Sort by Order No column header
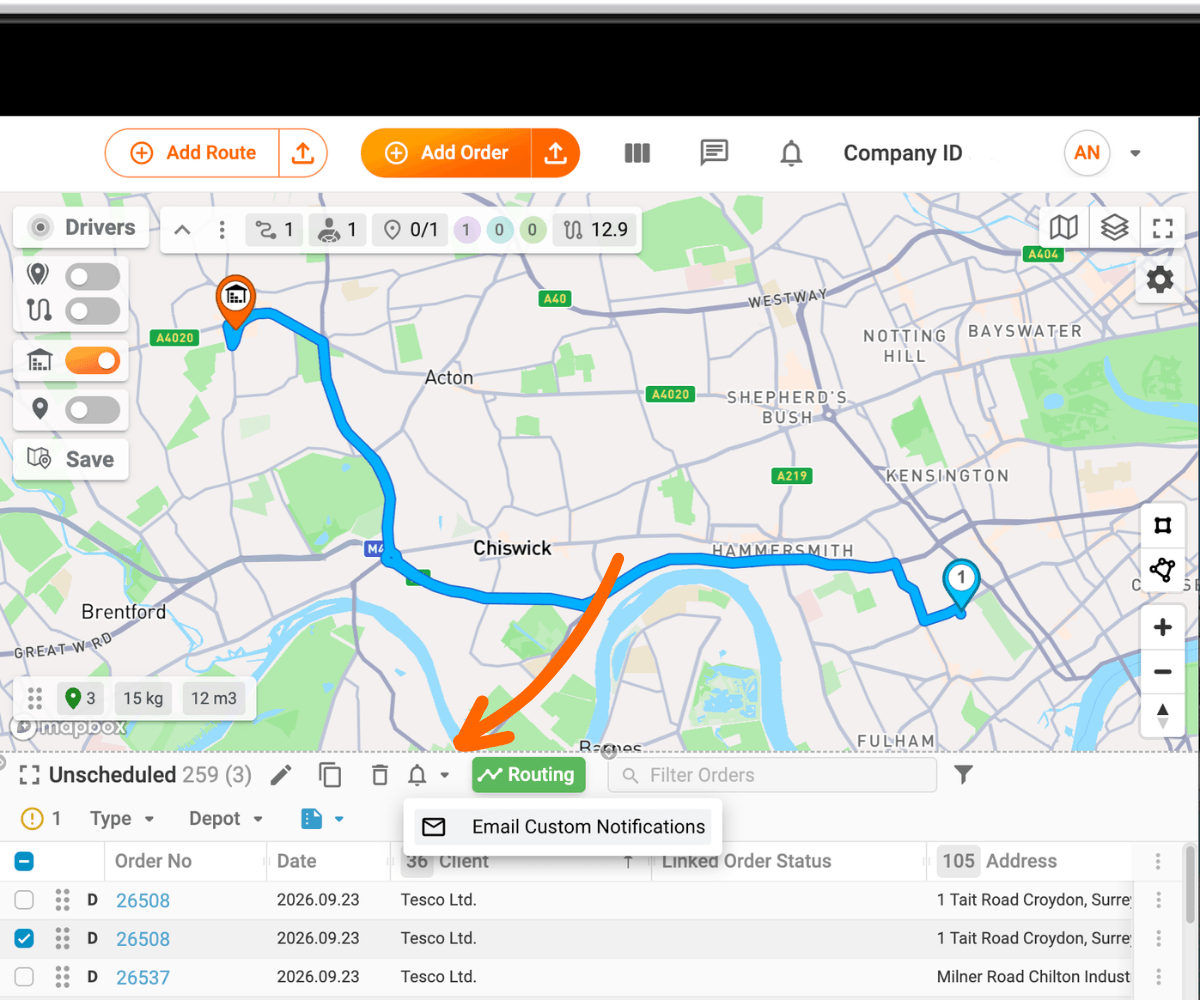This screenshot has height=1000, width=1200. click(153, 861)
